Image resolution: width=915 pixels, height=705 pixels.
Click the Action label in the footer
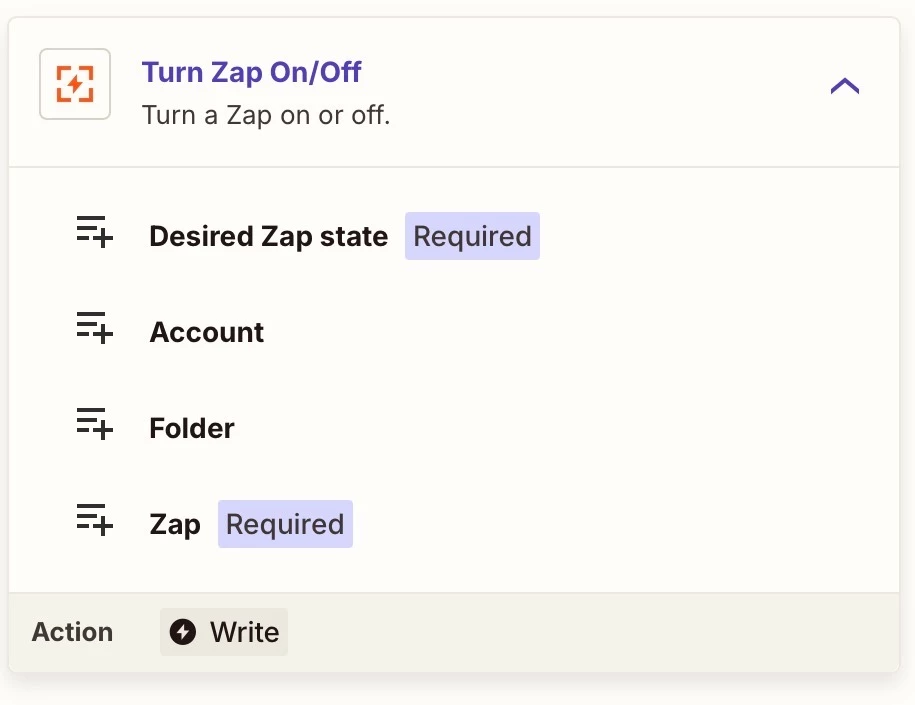coord(72,632)
